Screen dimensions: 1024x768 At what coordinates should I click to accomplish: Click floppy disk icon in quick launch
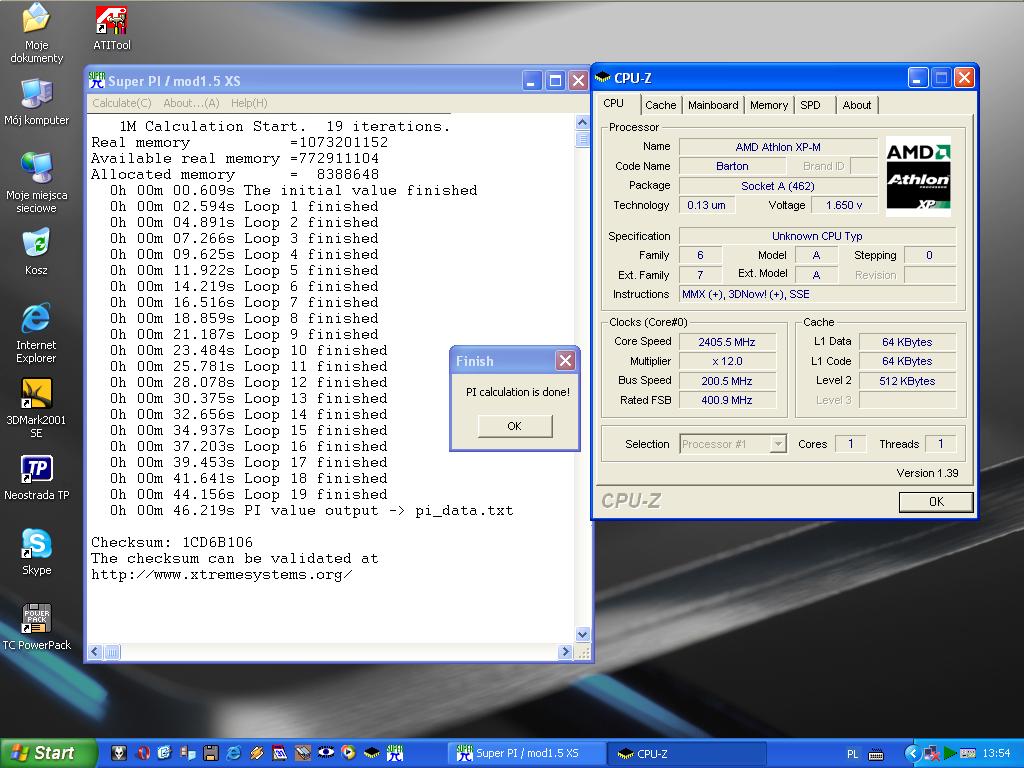tap(210, 753)
